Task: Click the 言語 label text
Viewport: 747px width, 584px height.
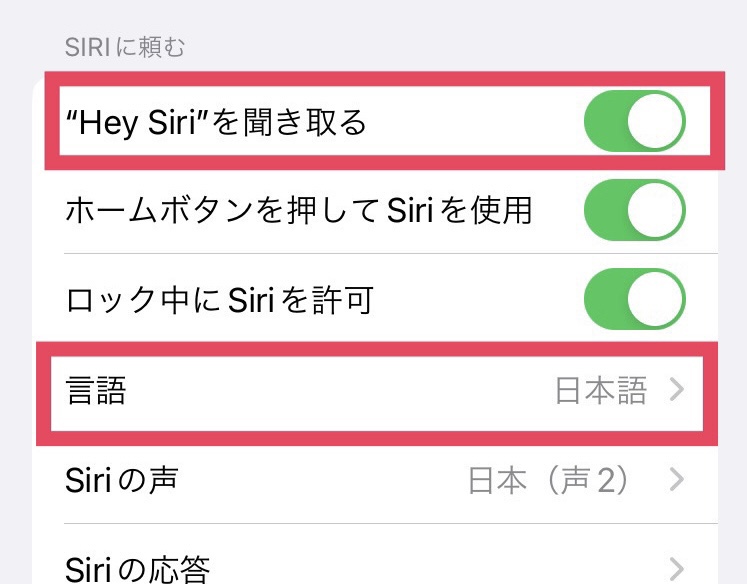Action: (96, 391)
